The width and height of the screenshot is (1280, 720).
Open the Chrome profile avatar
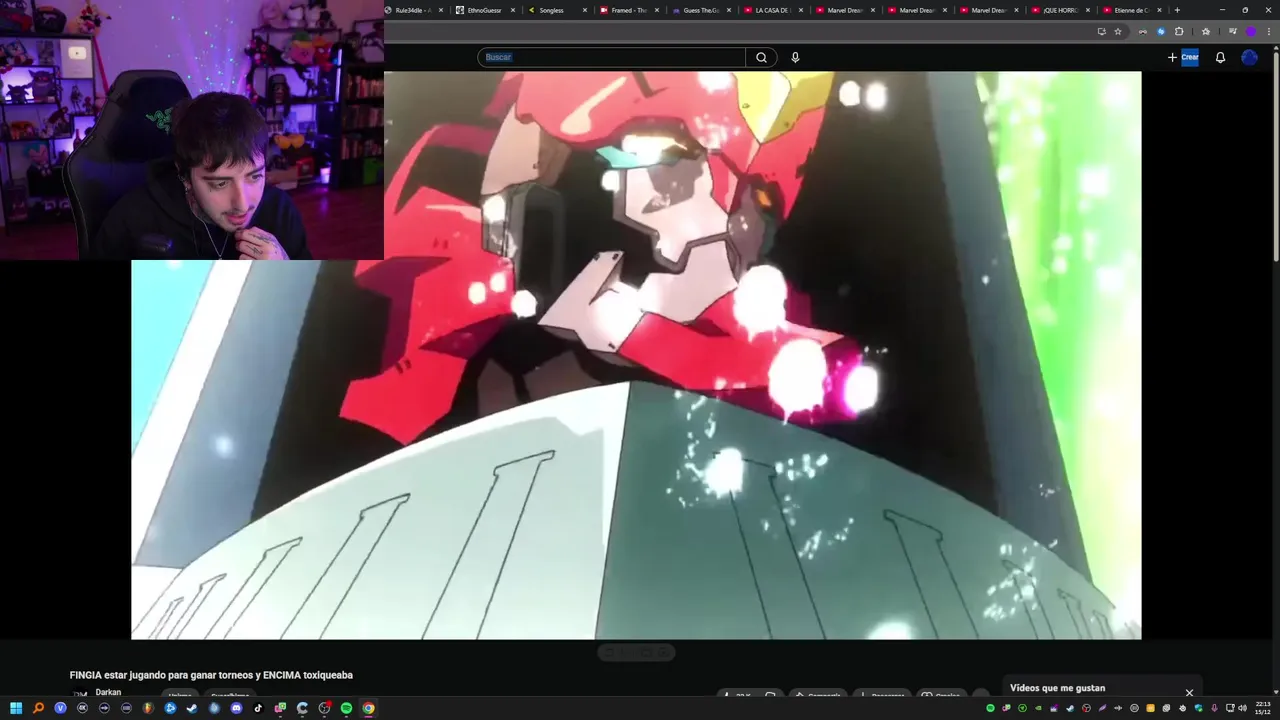(x=1251, y=31)
